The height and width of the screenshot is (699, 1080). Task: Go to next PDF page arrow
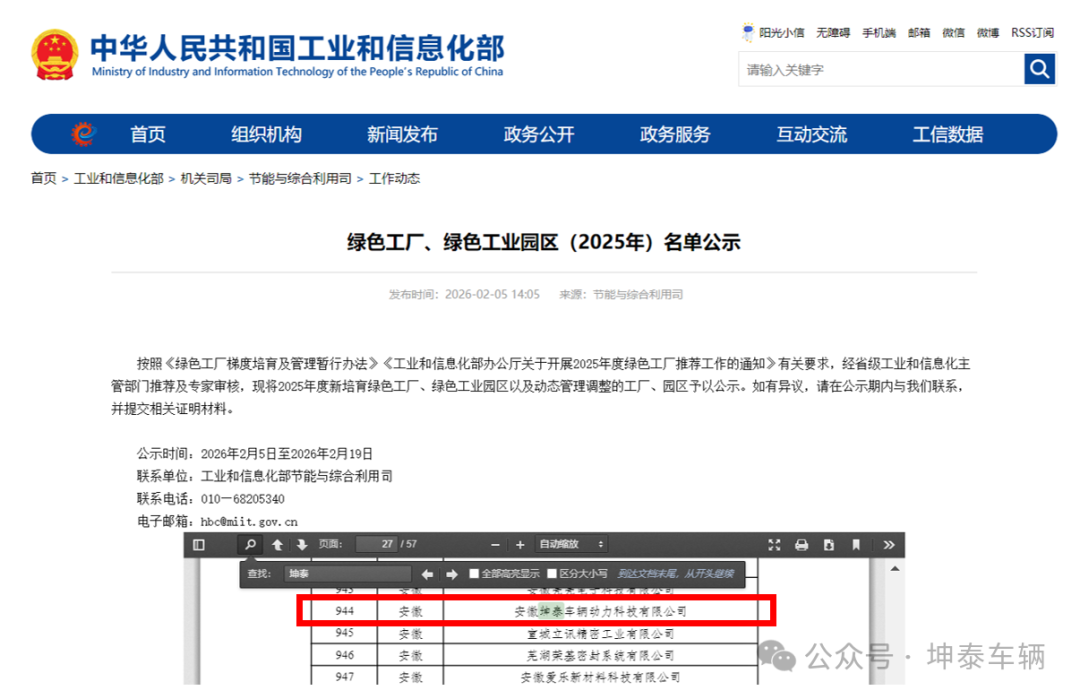301,544
